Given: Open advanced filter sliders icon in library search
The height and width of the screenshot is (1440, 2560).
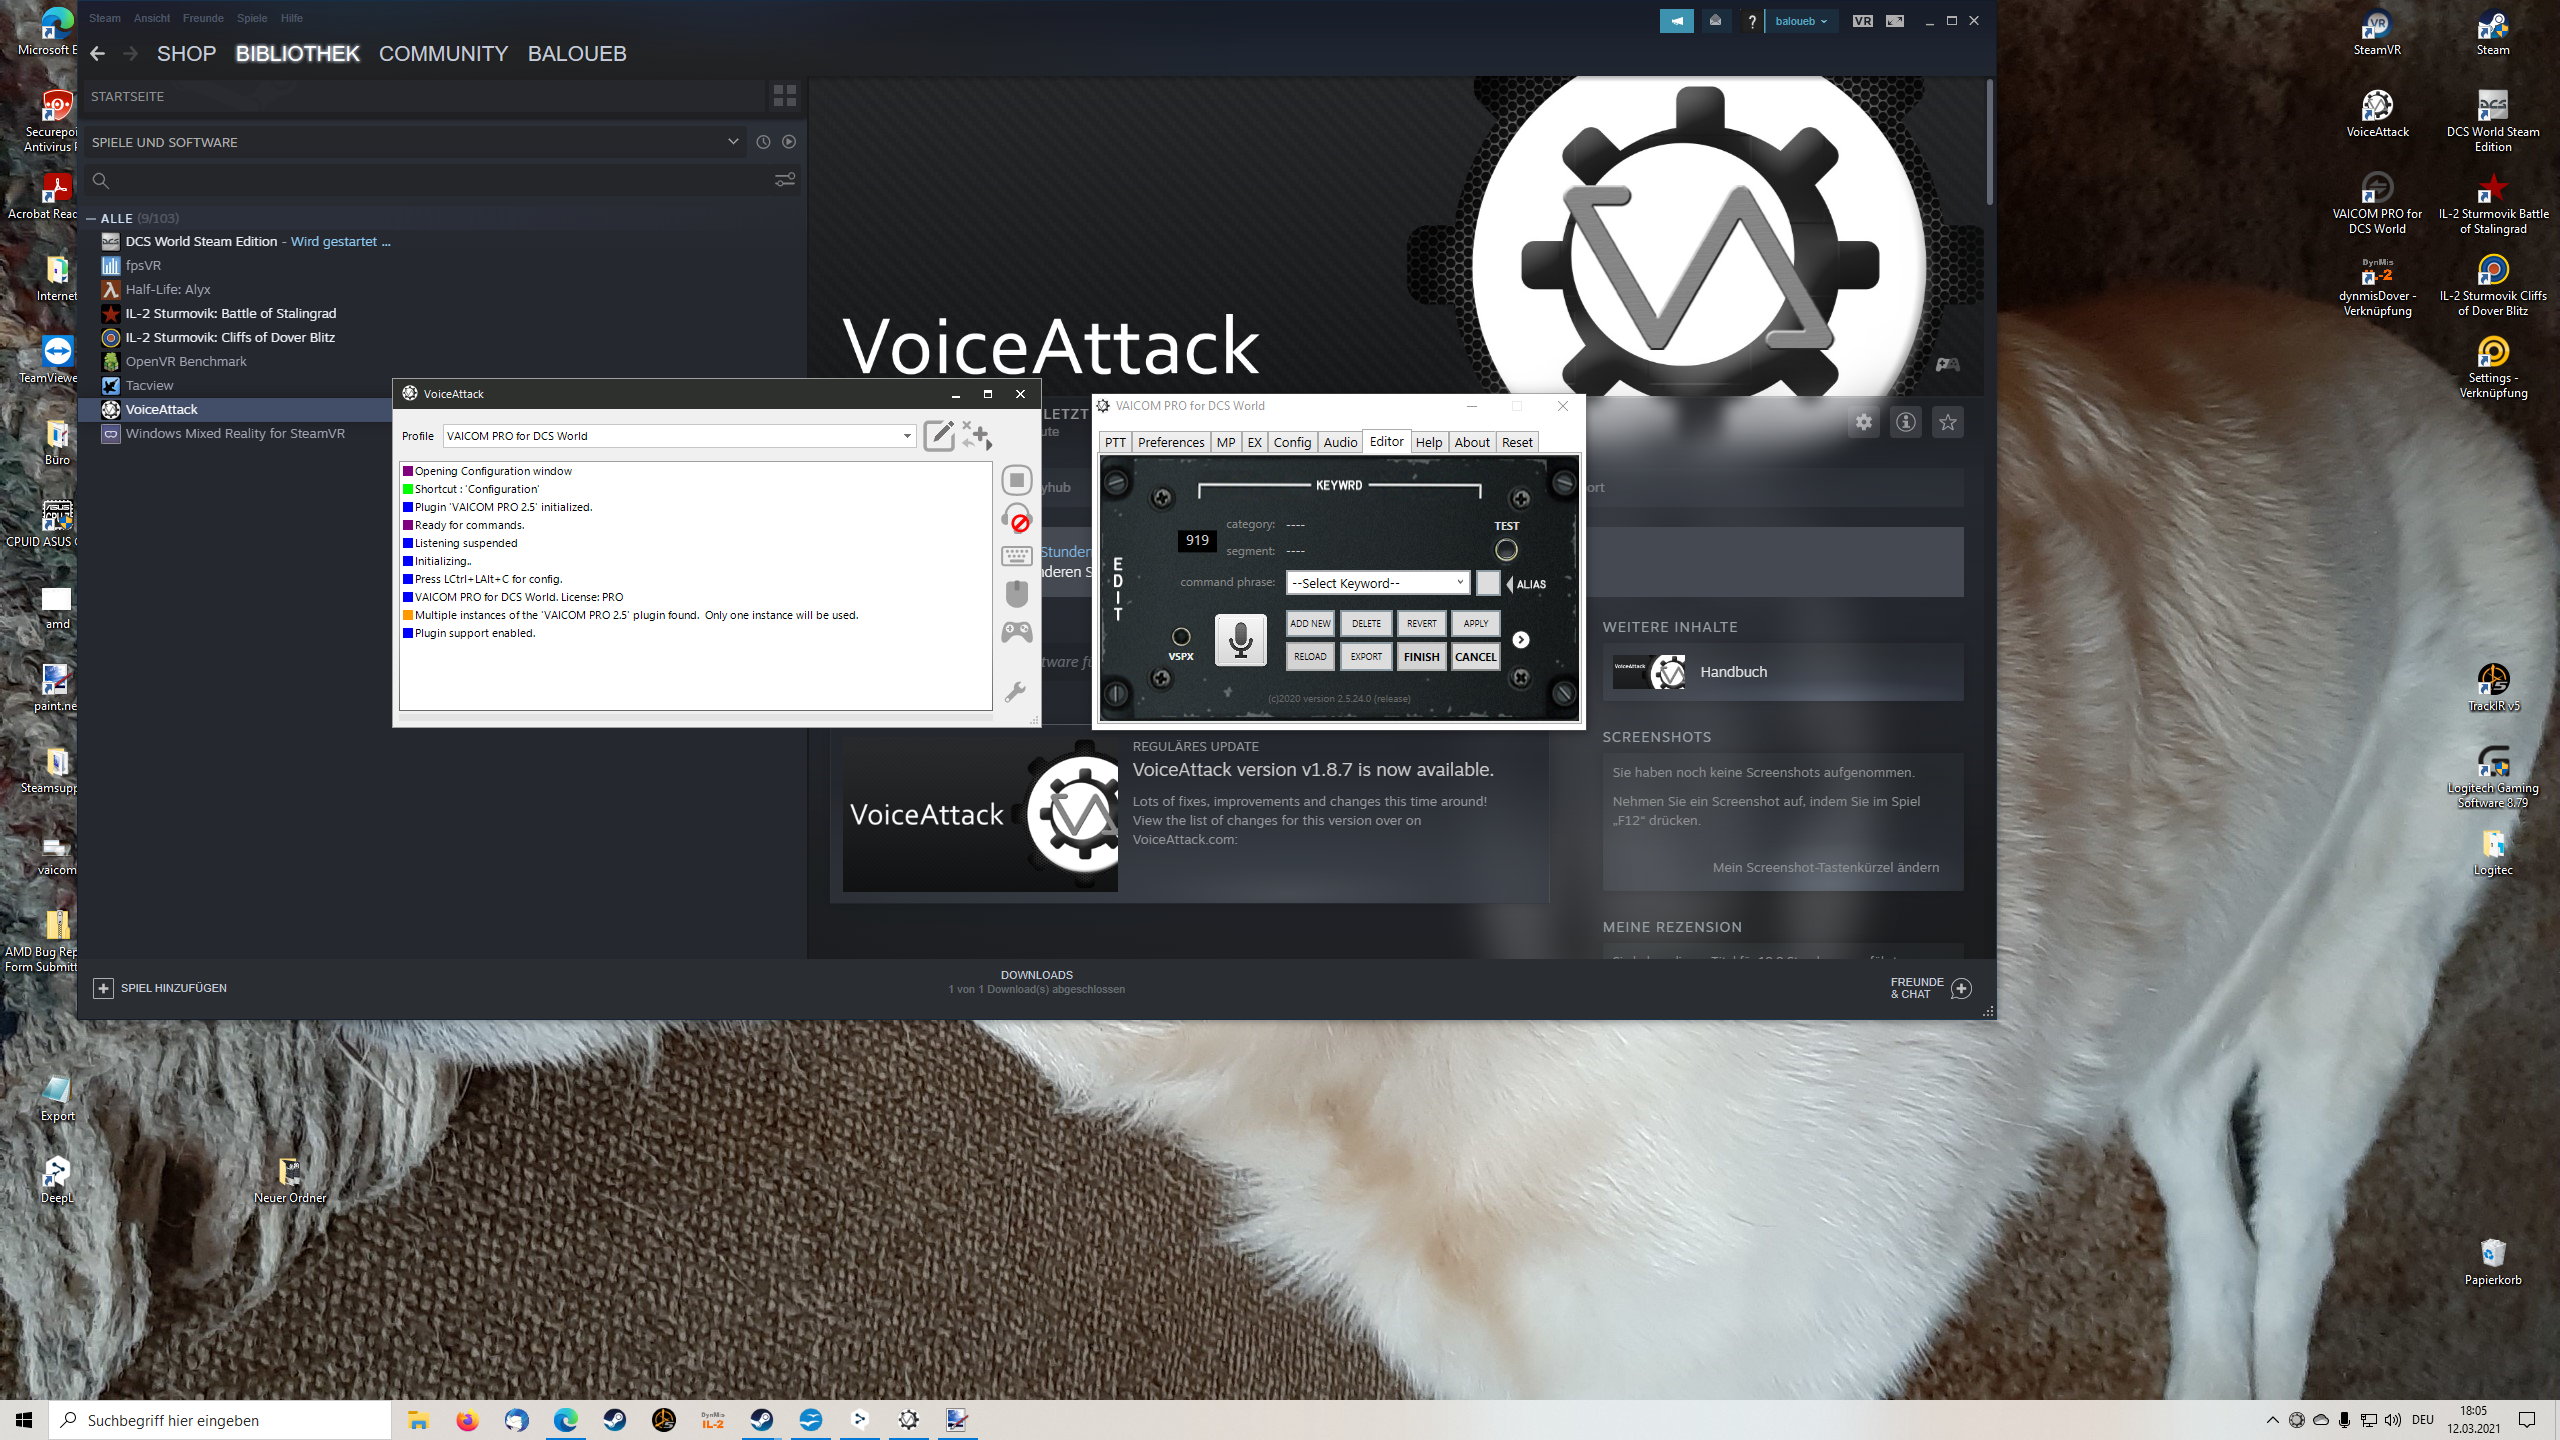Looking at the screenshot, I should click(x=785, y=180).
